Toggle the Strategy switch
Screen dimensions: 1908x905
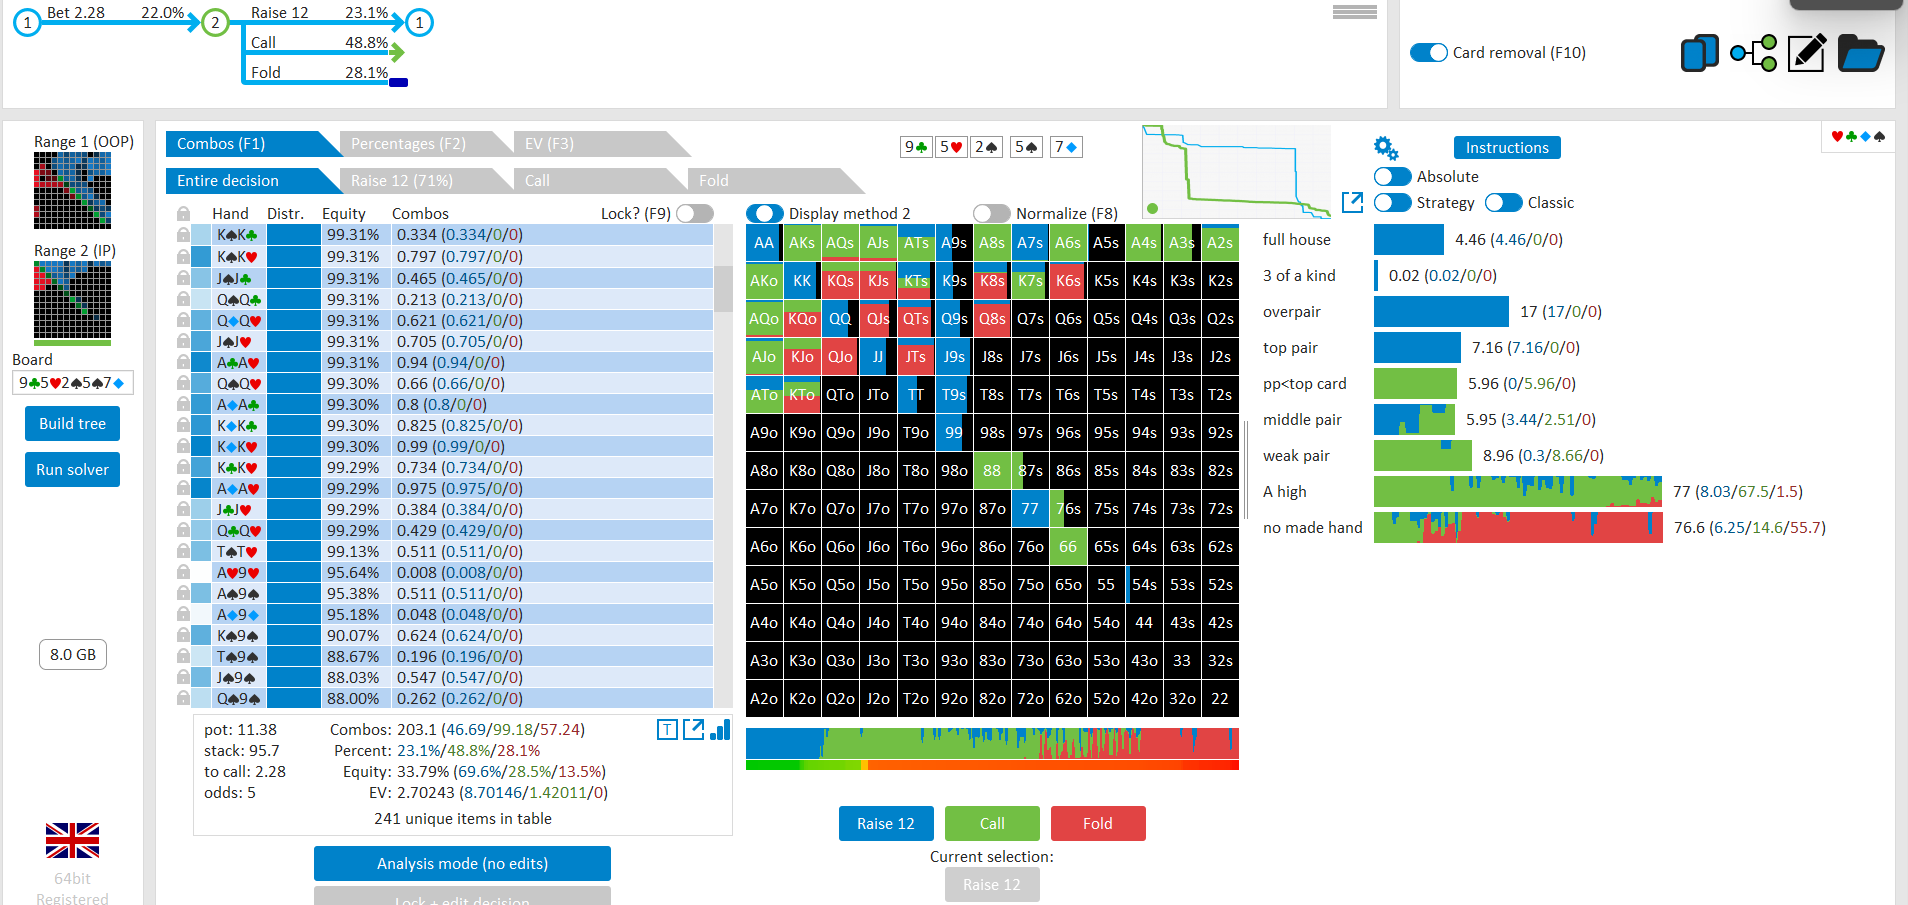(1392, 203)
